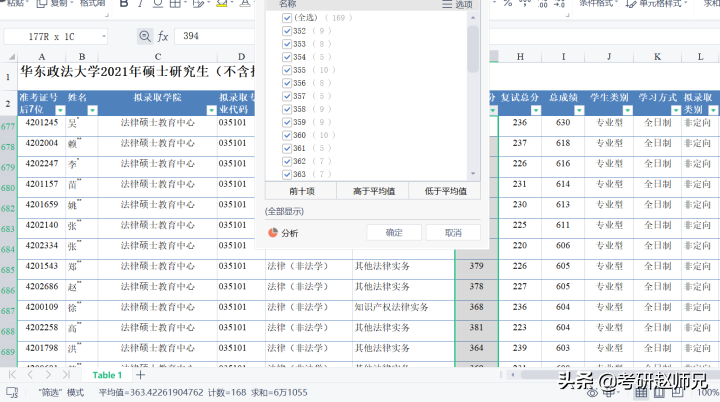This screenshot has height=402, width=720.
Task: Open the 学生类别 column filter dropdown
Action: 627,110
